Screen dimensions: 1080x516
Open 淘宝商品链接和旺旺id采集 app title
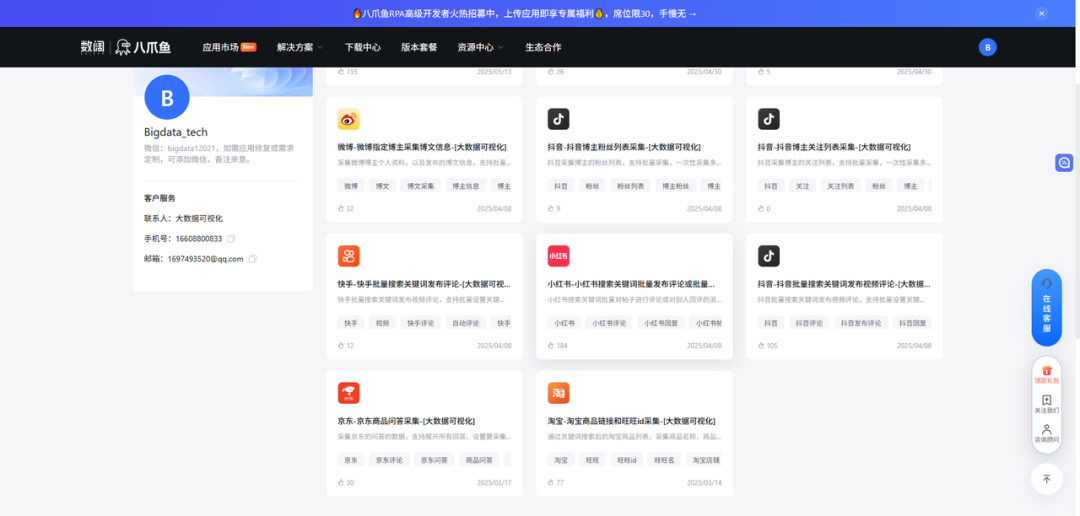tap(632, 421)
